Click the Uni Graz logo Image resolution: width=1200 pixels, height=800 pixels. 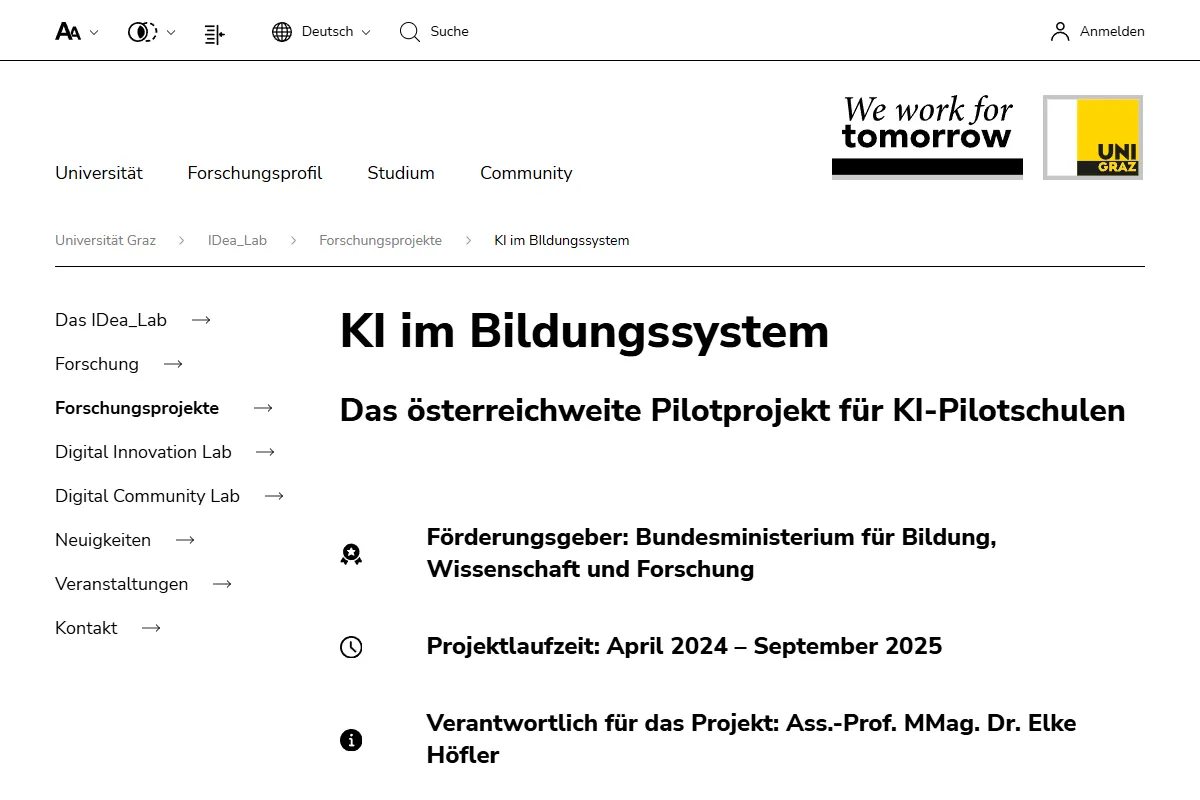click(x=1093, y=137)
